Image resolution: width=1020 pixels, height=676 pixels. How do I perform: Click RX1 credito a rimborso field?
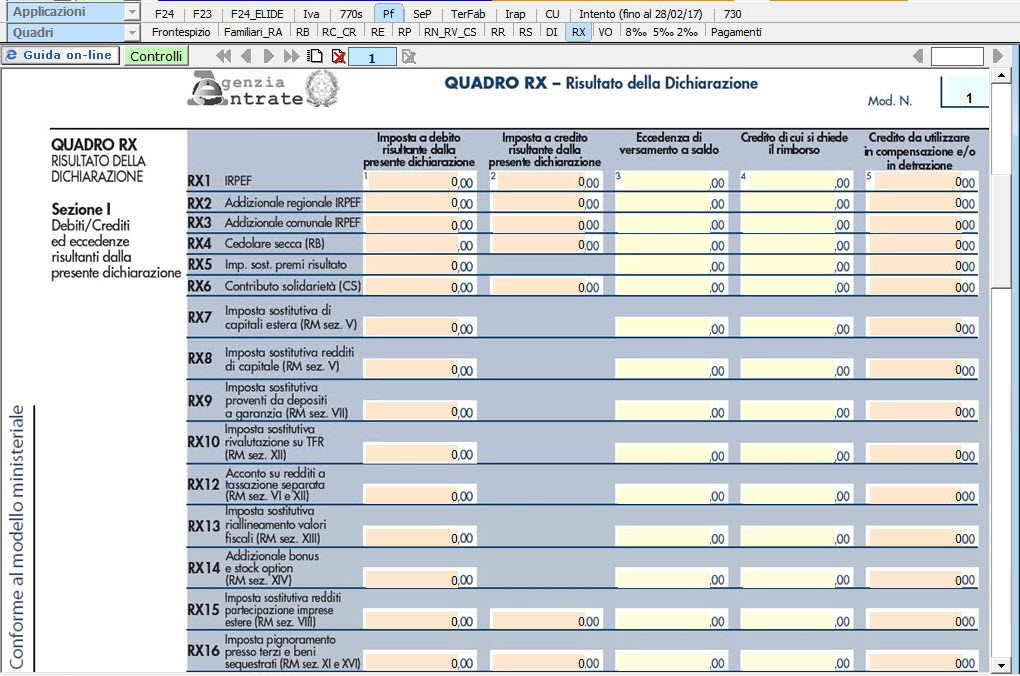[x=796, y=182]
